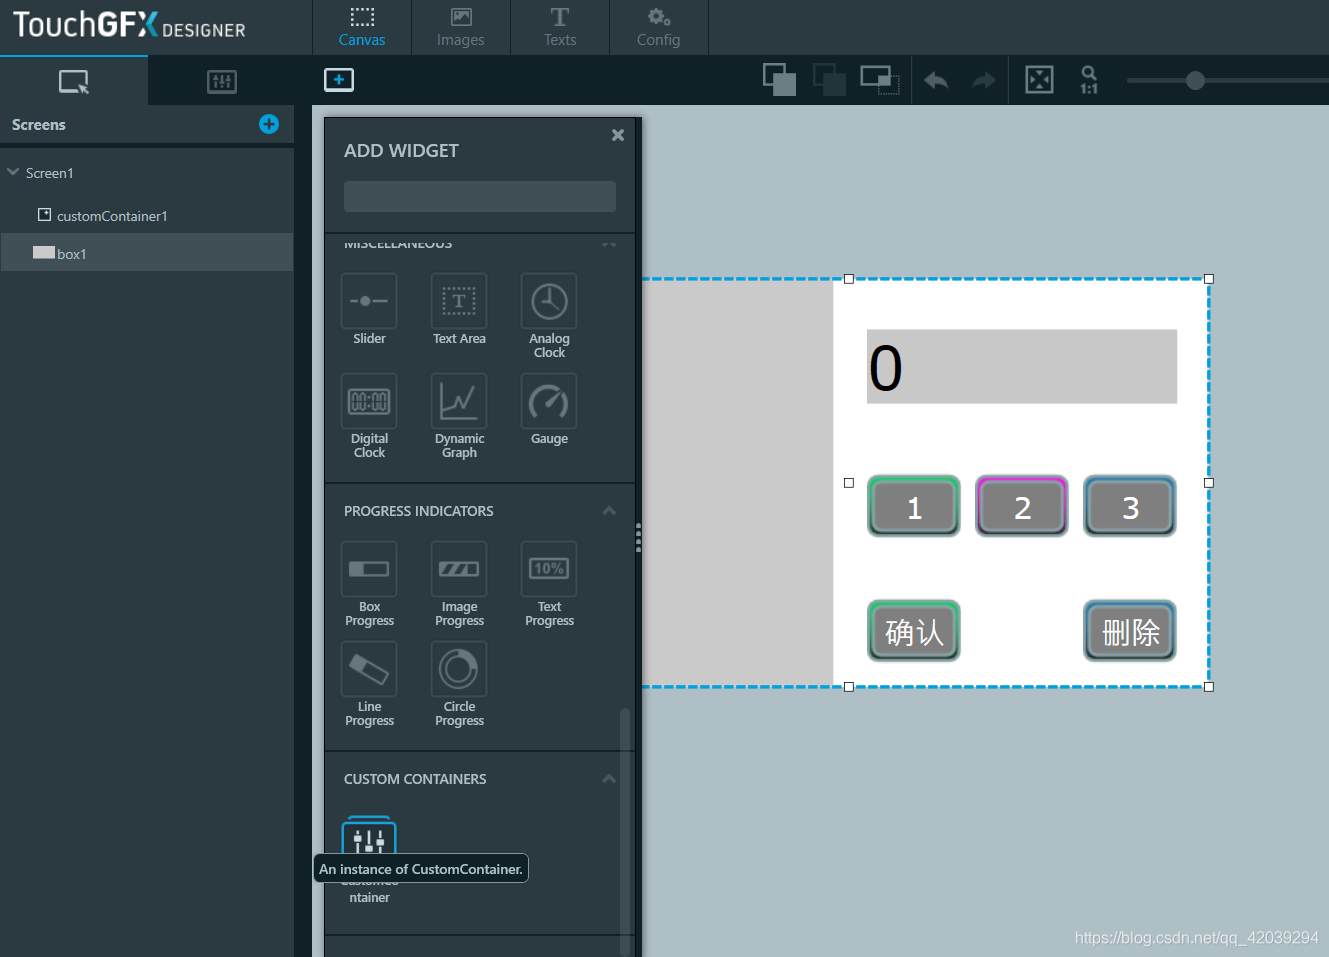The height and width of the screenshot is (957, 1329).
Task: Adjust the canvas zoom slider
Action: 1196,81
